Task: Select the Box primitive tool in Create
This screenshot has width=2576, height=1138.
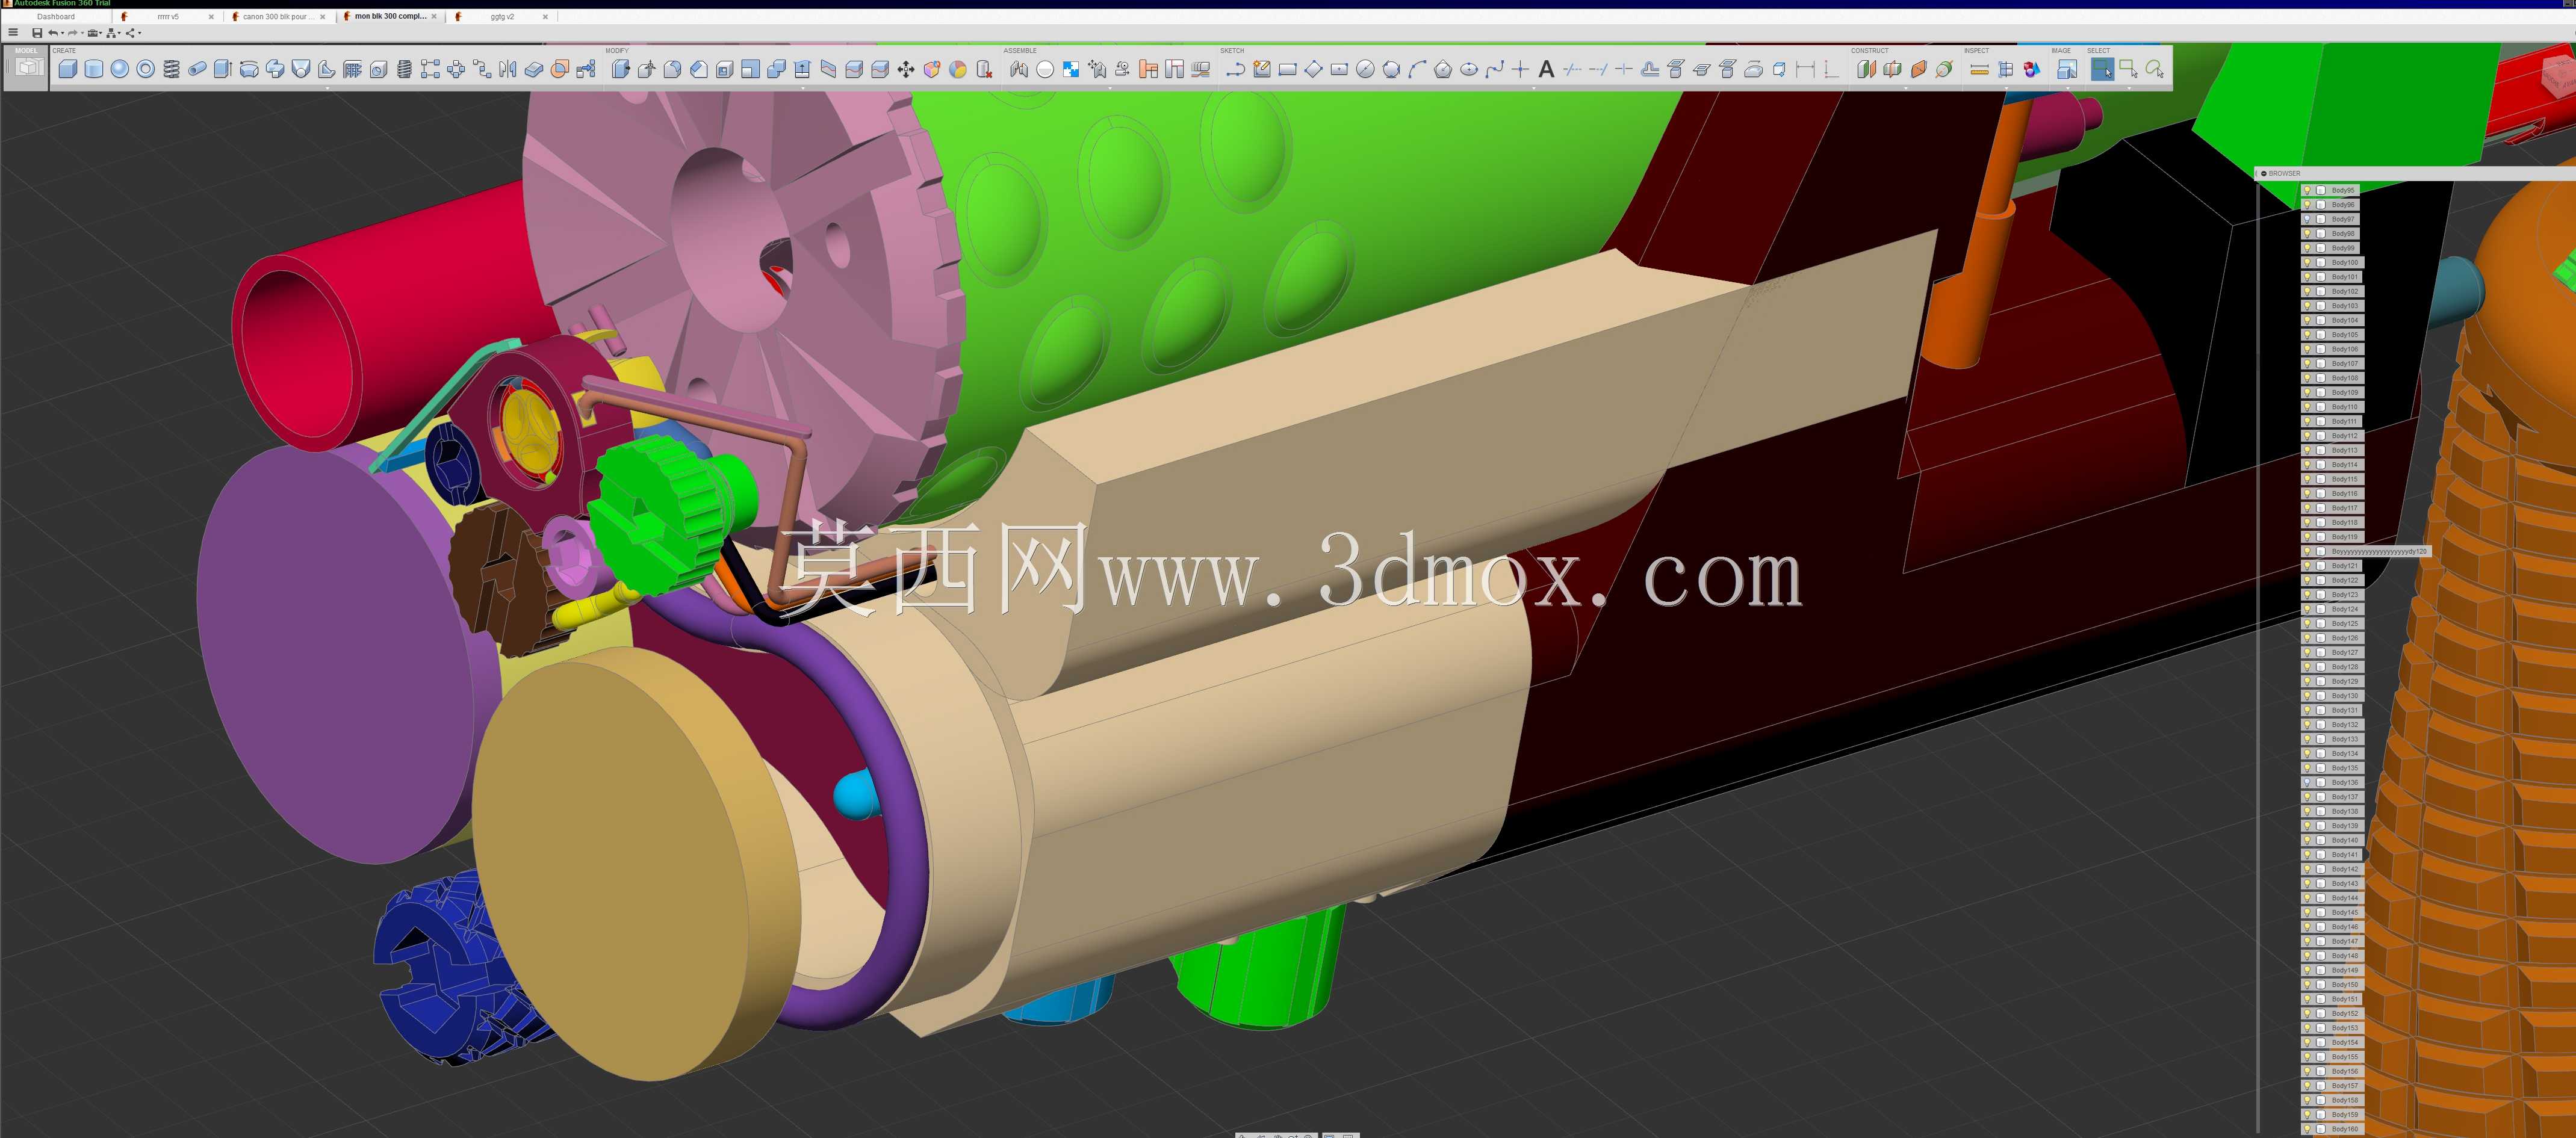Action: pyautogui.click(x=68, y=69)
